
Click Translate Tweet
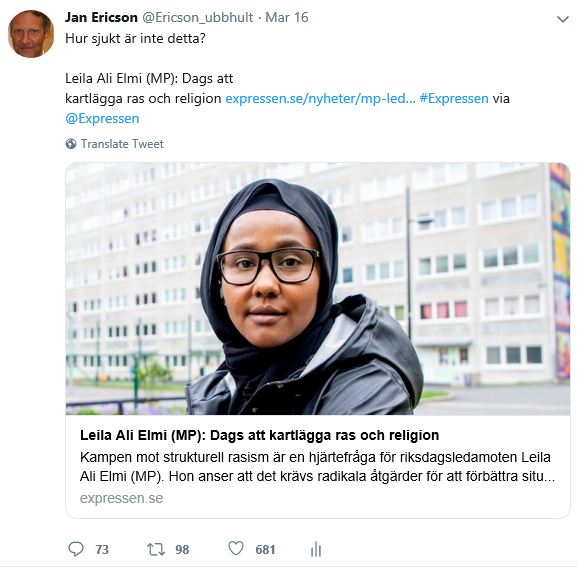tap(122, 144)
